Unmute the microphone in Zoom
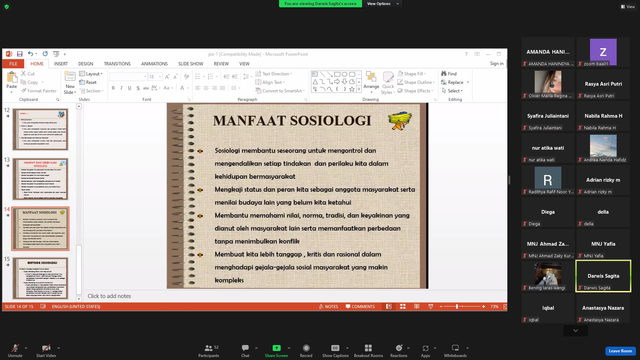640x360 pixels. [x=15, y=350]
